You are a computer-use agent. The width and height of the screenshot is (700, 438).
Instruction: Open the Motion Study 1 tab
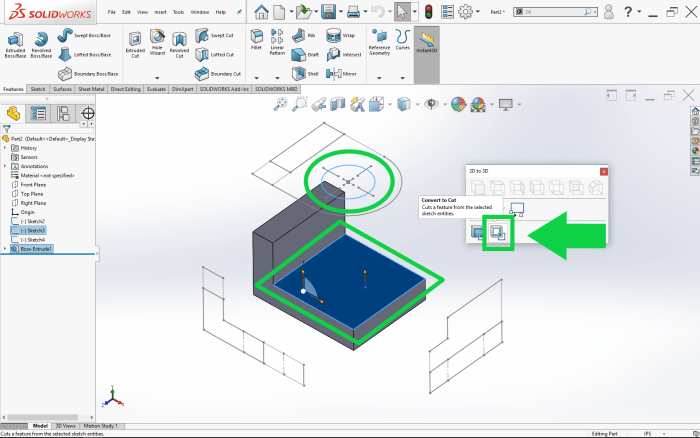[x=100, y=426]
